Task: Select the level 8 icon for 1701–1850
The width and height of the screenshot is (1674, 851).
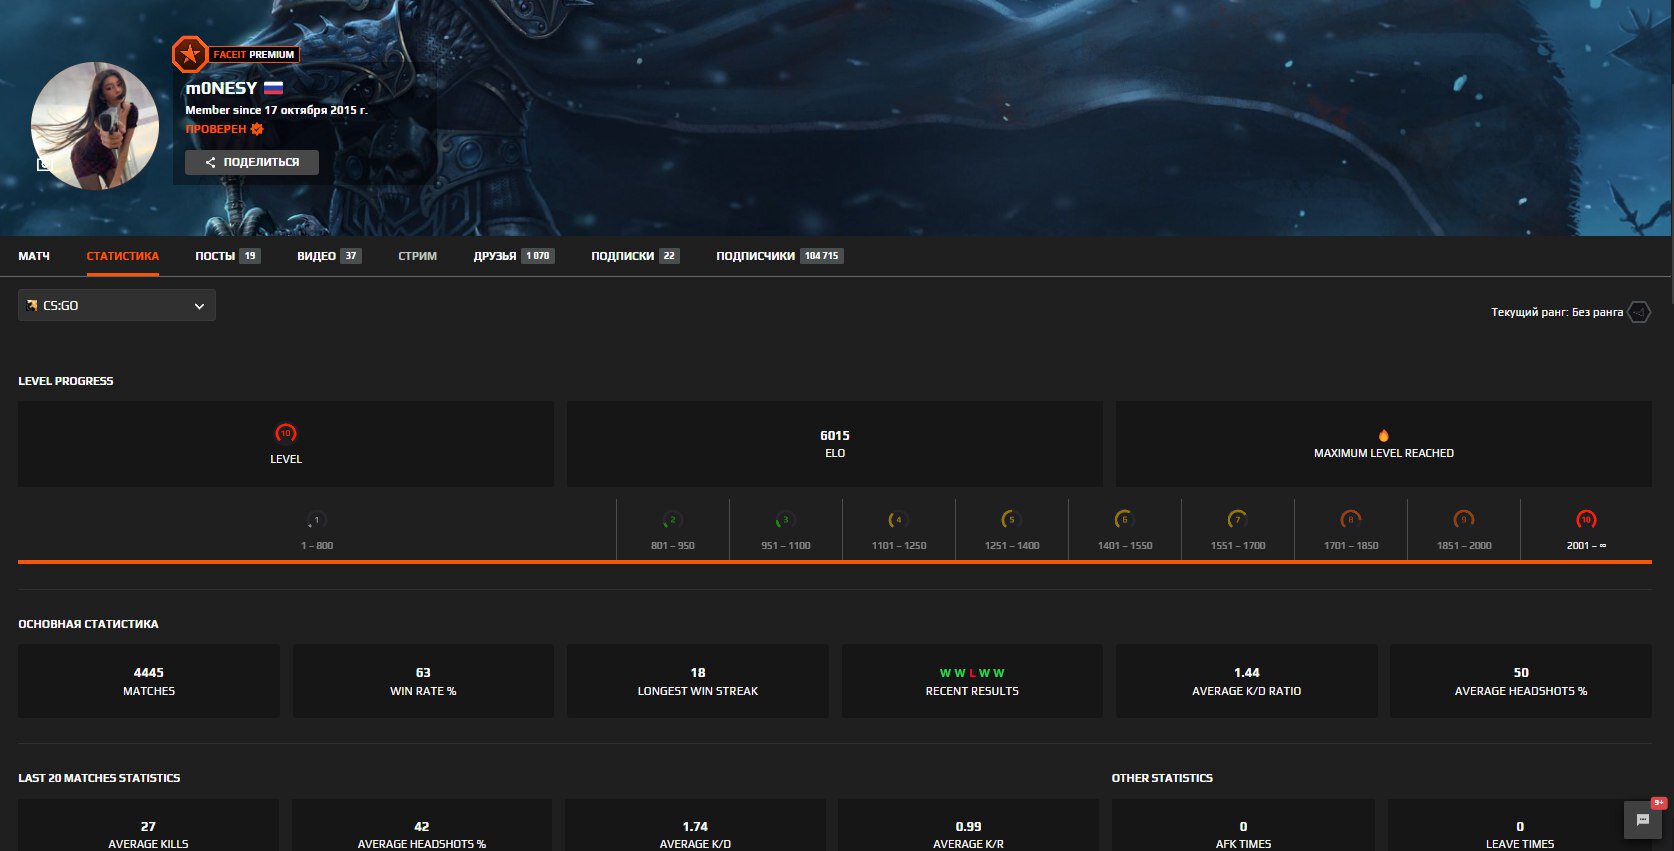Action: click(1350, 519)
